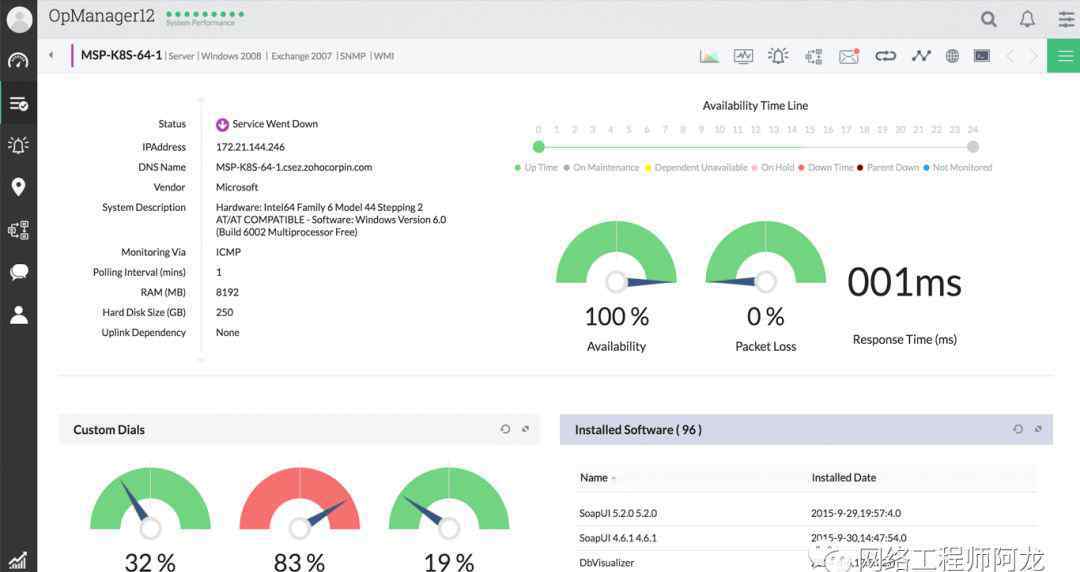
Task: Click the Dependent Unavailable legend item
Action: [x=696, y=167]
